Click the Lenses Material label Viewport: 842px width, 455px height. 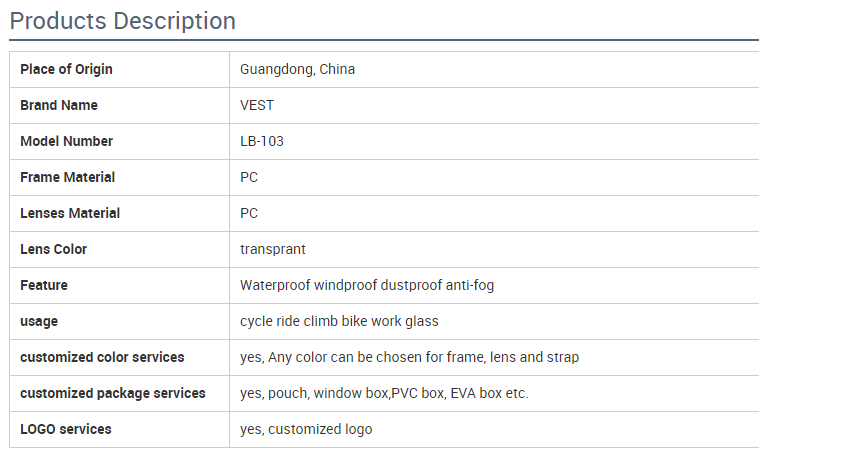pyautogui.click(x=70, y=213)
